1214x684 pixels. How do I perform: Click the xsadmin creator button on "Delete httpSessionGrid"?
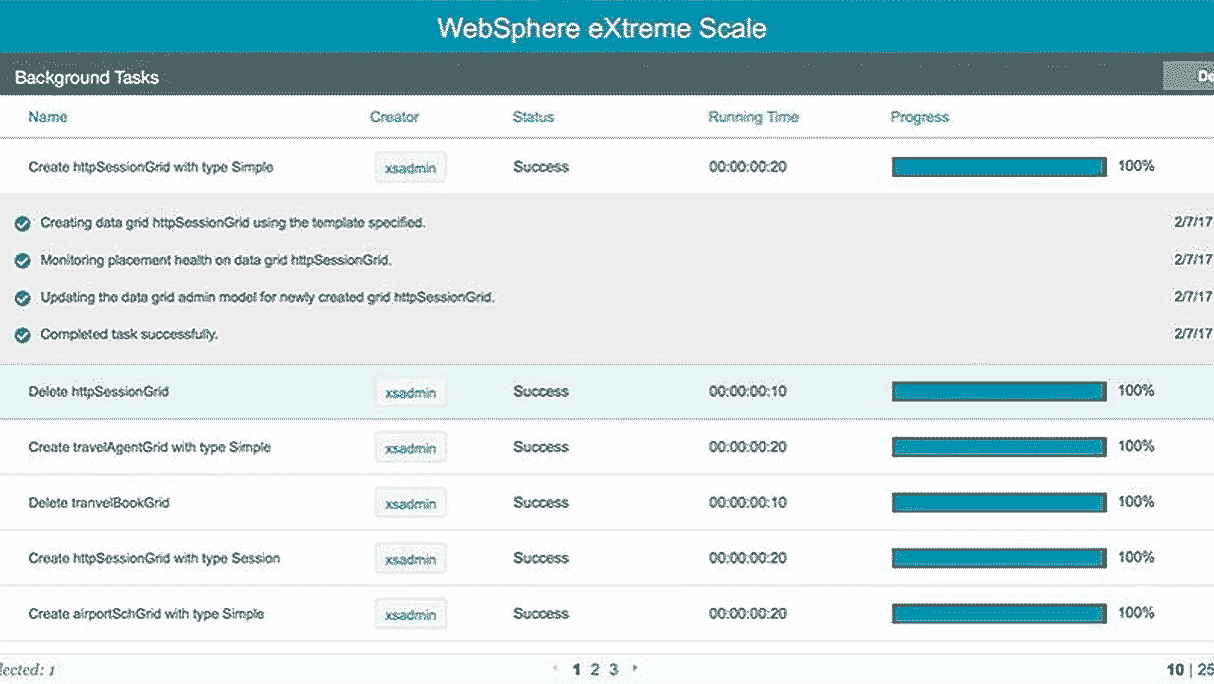[x=410, y=391]
